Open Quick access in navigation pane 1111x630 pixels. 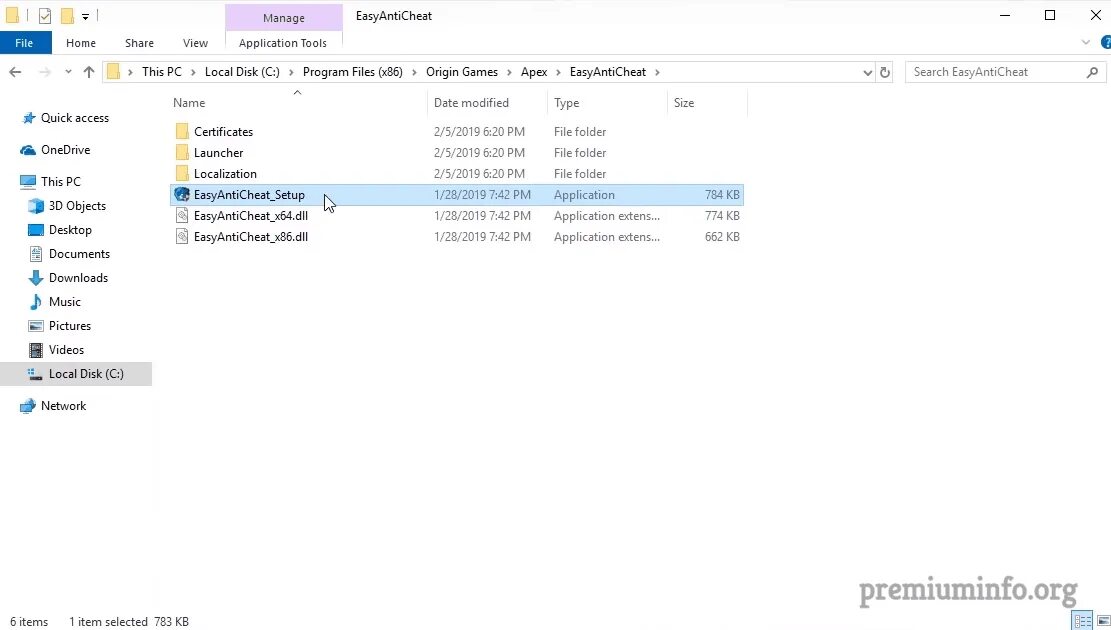coord(74,118)
